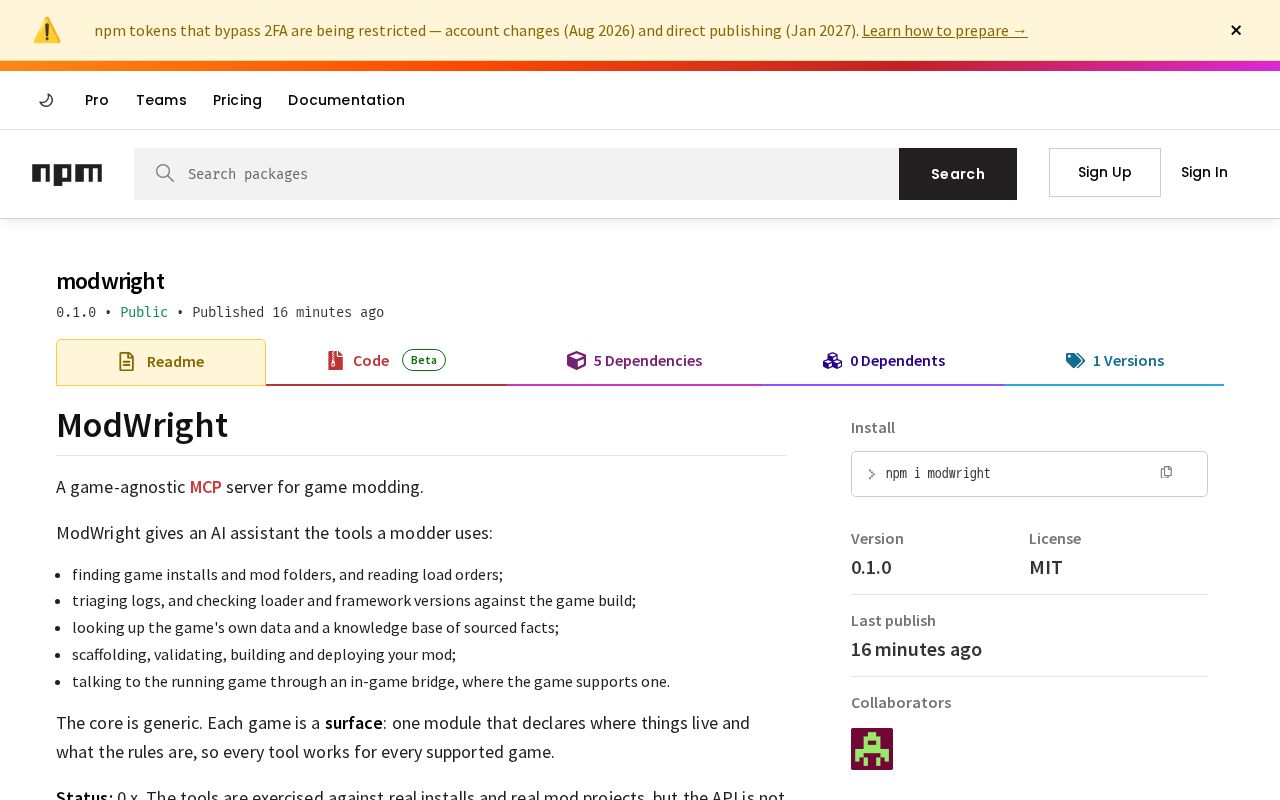Image resolution: width=1280 pixels, height=800 pixels.
Task: Focus the Search packages input field
Action: click(516, 174)
